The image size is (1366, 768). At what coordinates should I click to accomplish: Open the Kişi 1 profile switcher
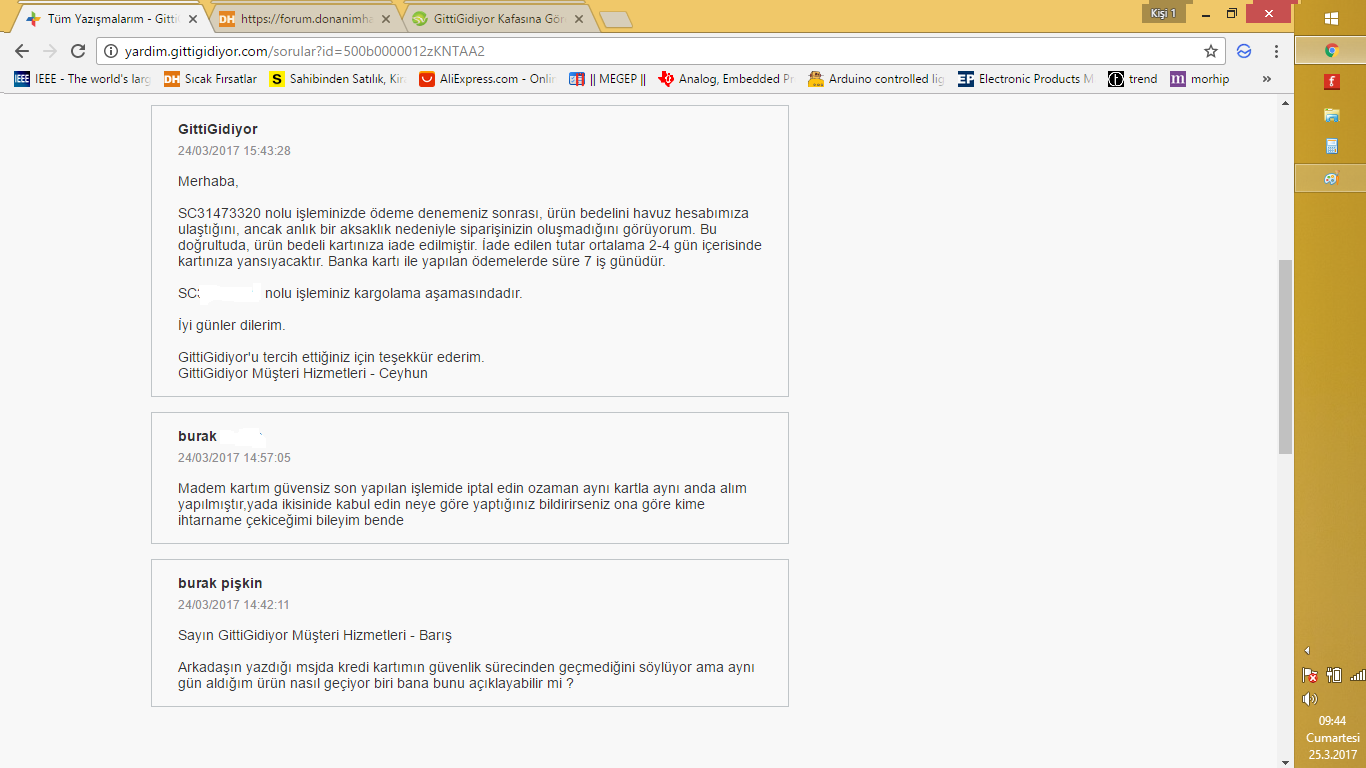1163,13
